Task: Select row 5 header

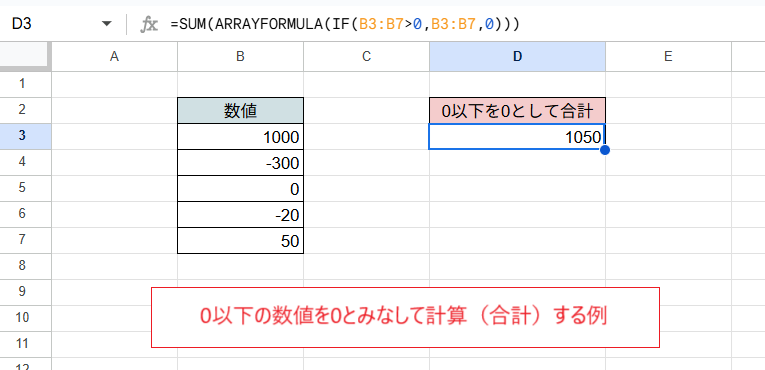Action: pyautogui.click(x=25, y=188)
